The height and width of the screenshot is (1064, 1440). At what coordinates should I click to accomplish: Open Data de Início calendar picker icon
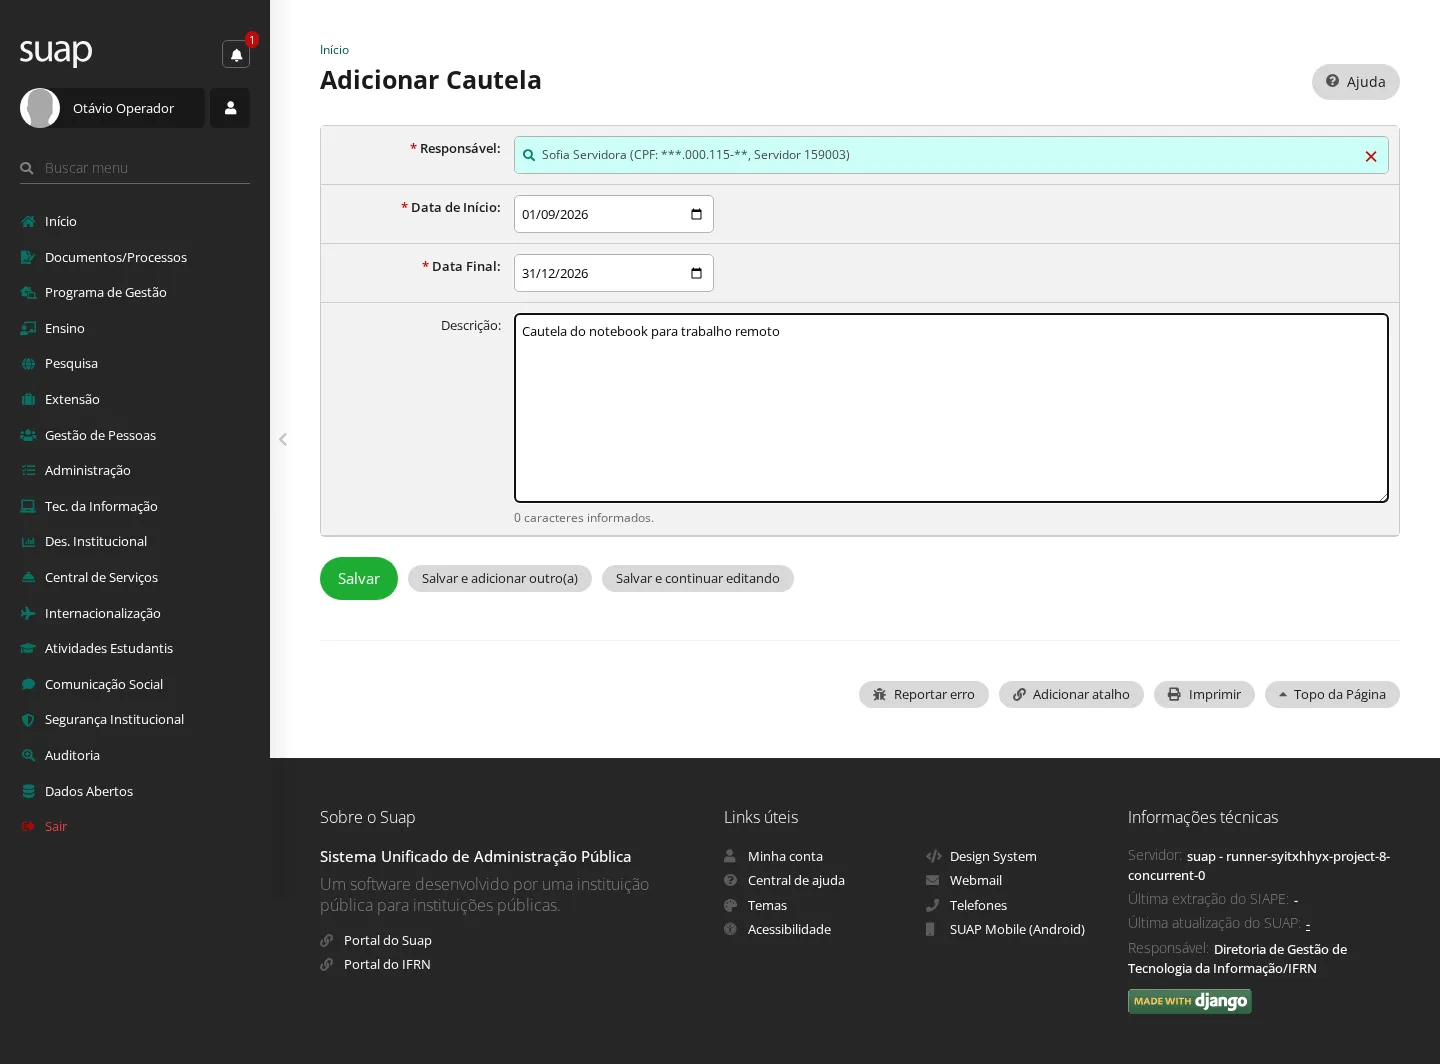click(697, 214)
